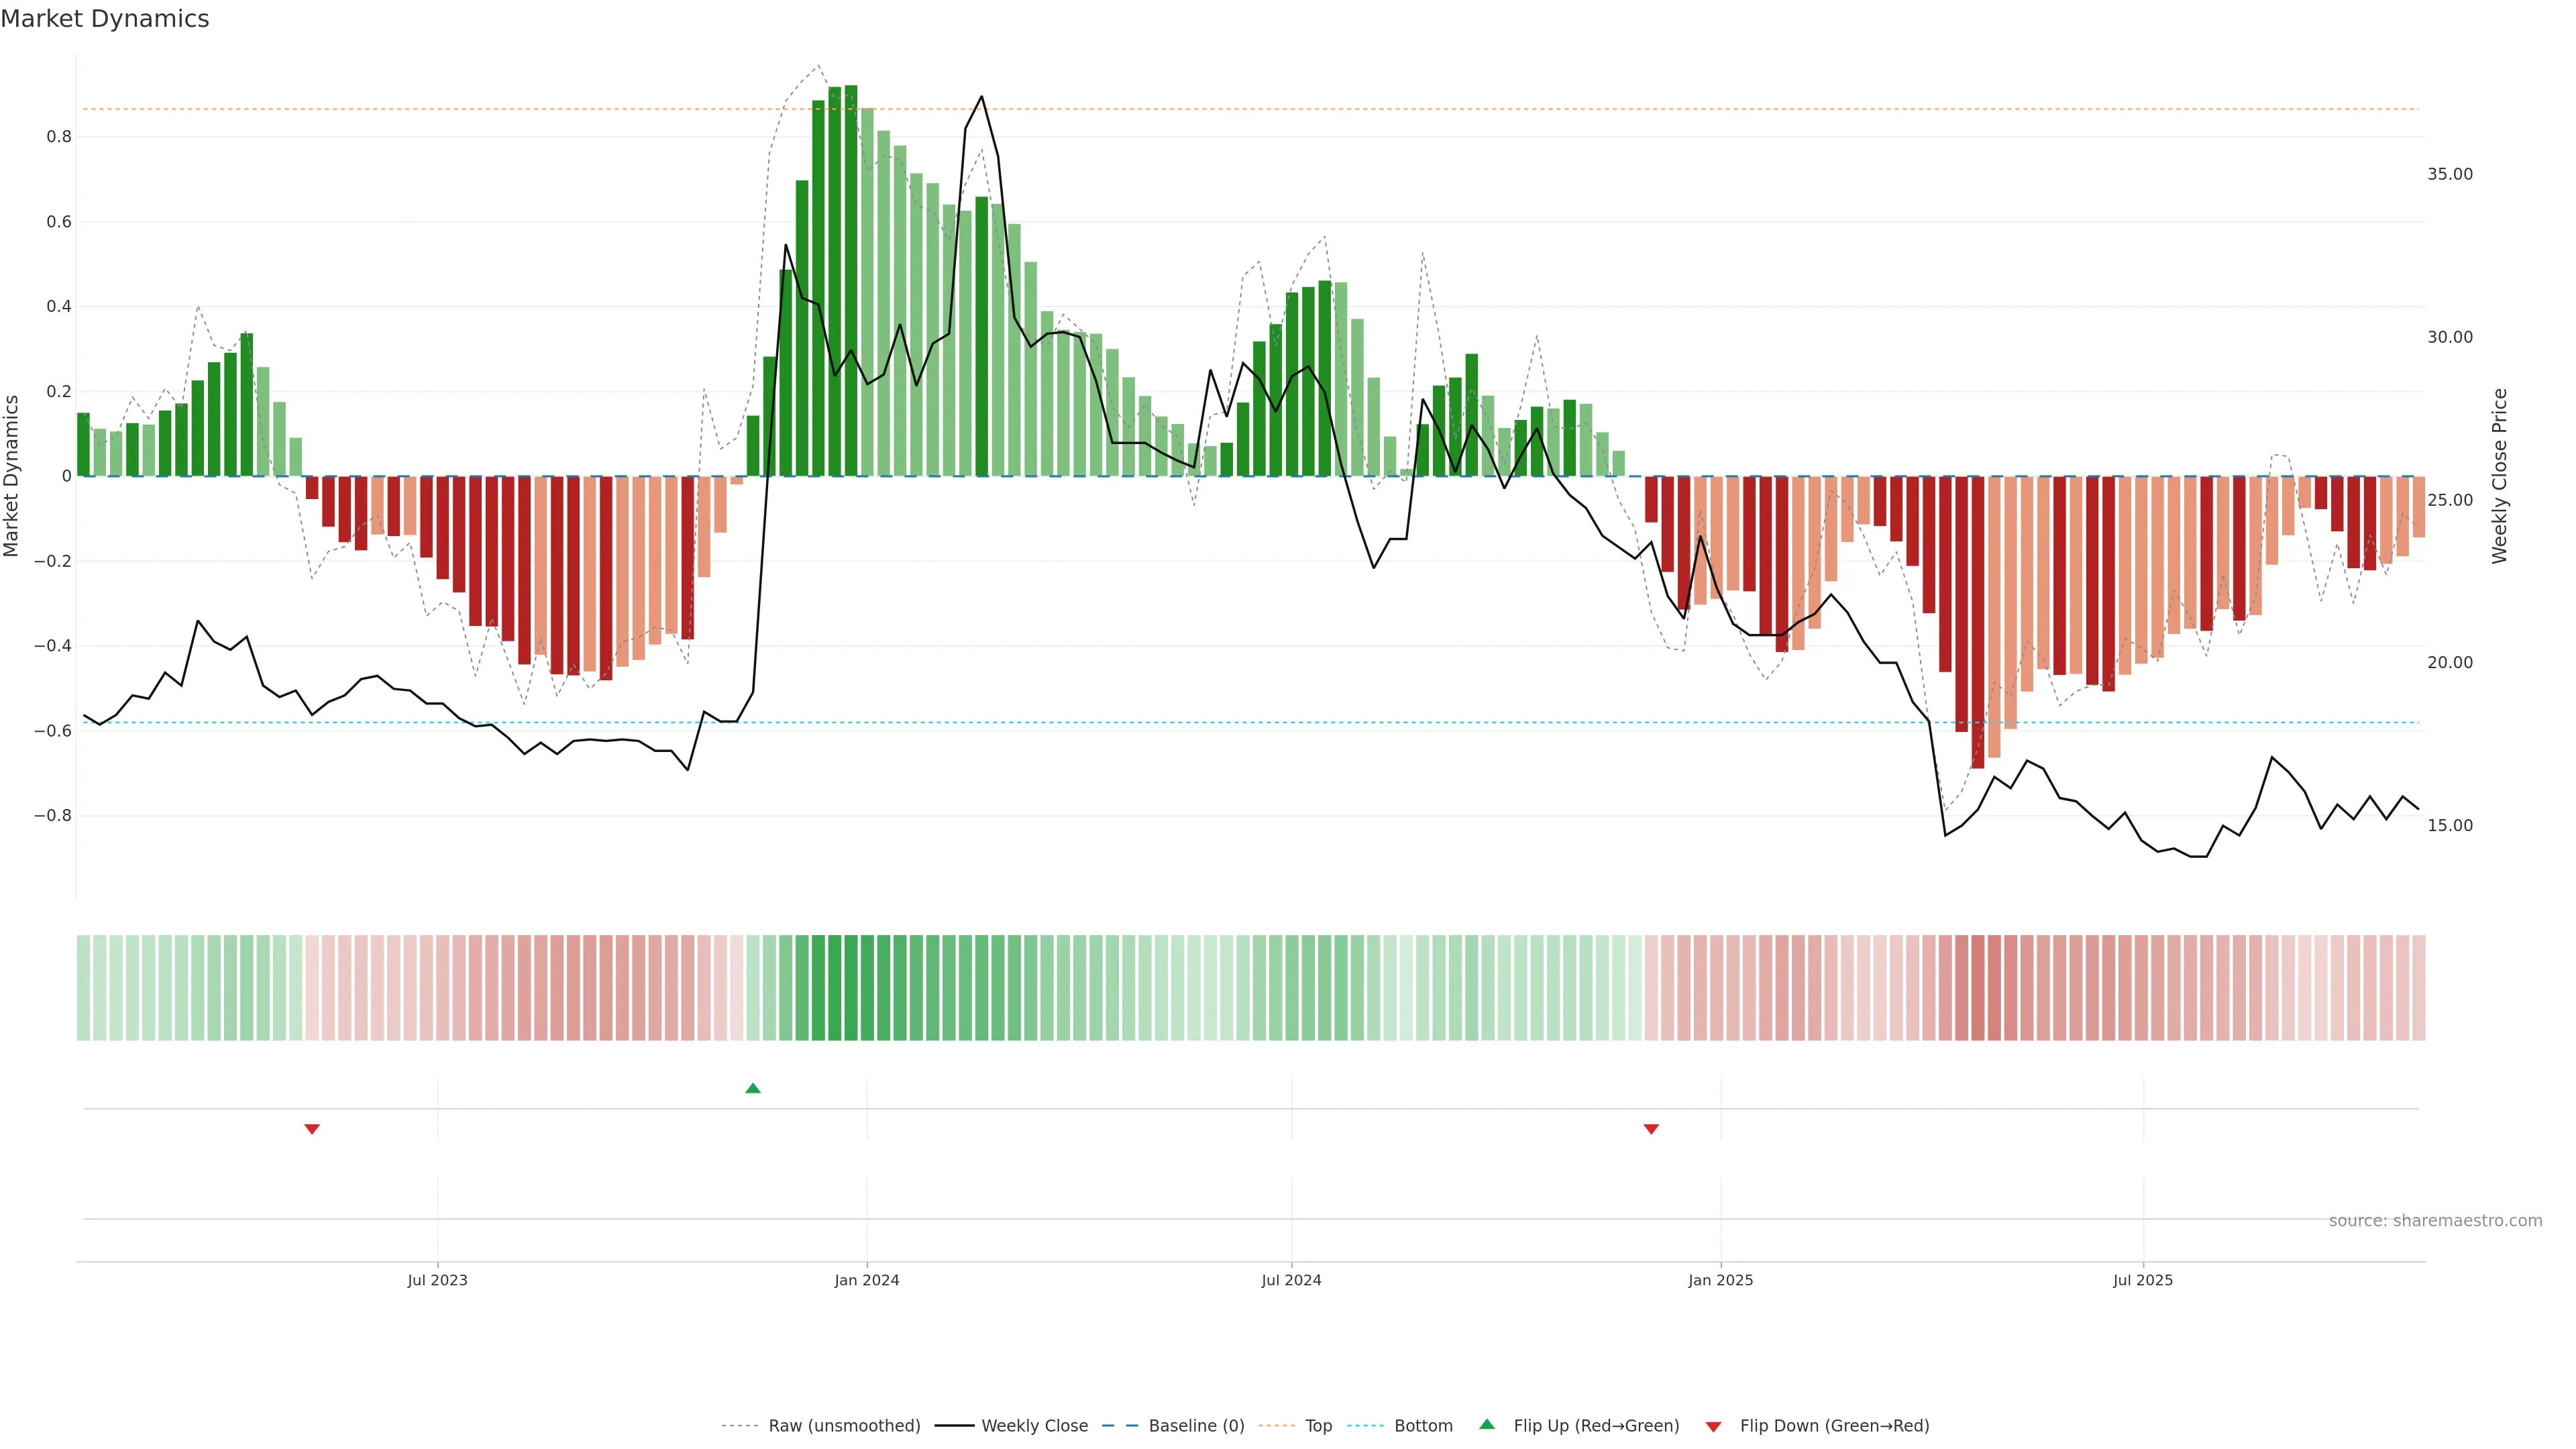Click the Jul 2023 axis label

pos(437,1280)
